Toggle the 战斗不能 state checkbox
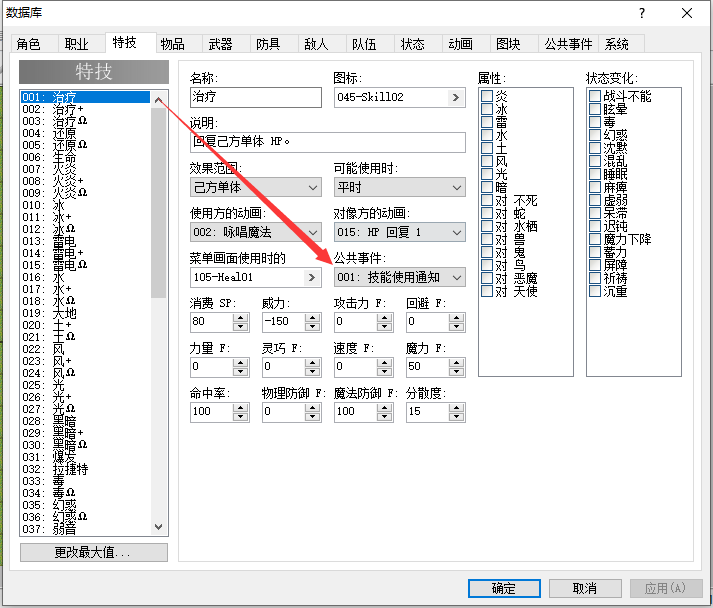The image size is (713, 608). point(595,96)
